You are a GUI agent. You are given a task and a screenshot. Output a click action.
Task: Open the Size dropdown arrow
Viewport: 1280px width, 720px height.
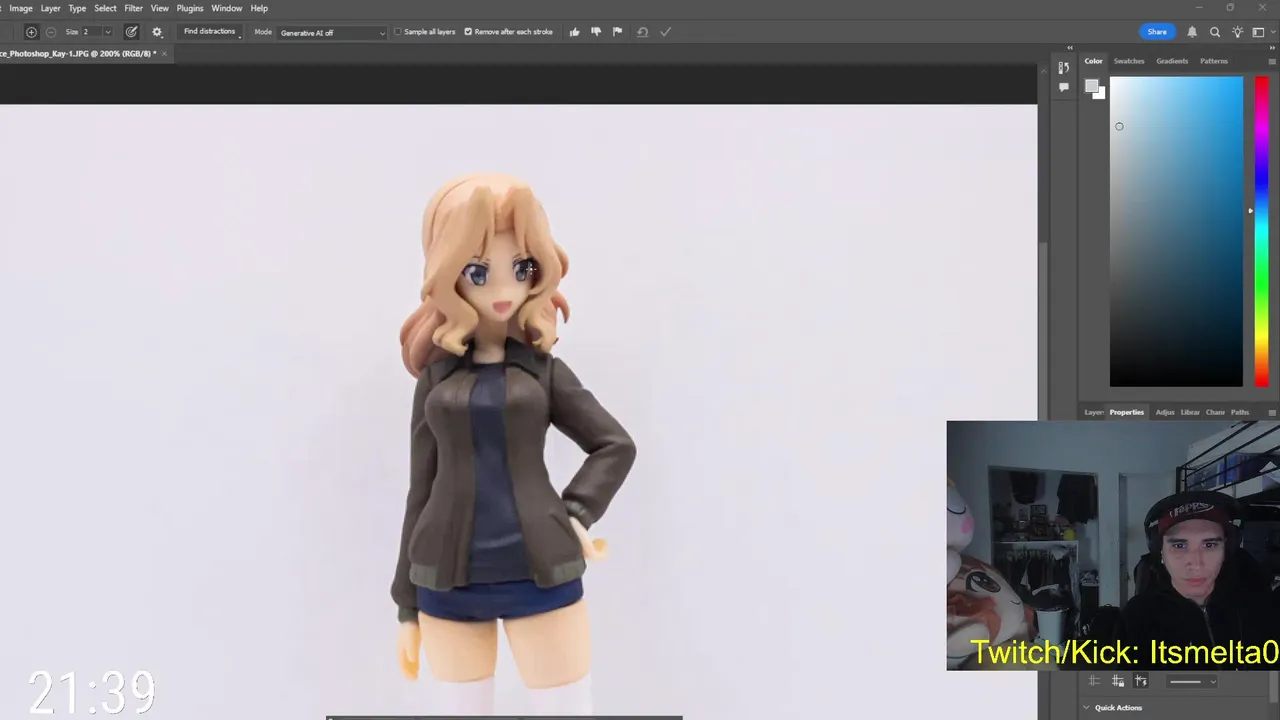click(108, 32)
